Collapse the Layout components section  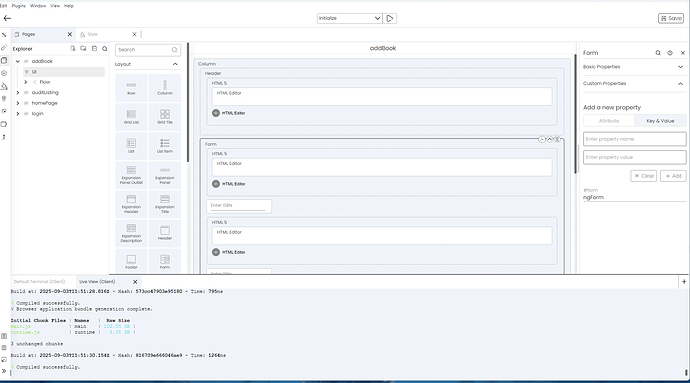pyautogui.click(x=175, y=64)
